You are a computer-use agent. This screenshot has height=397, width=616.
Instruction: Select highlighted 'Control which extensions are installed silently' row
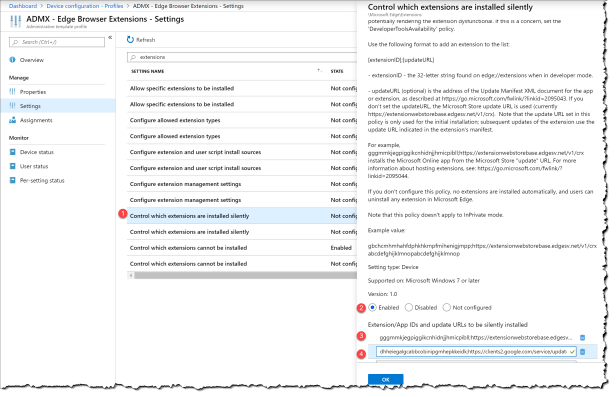(x=242, y=216)
